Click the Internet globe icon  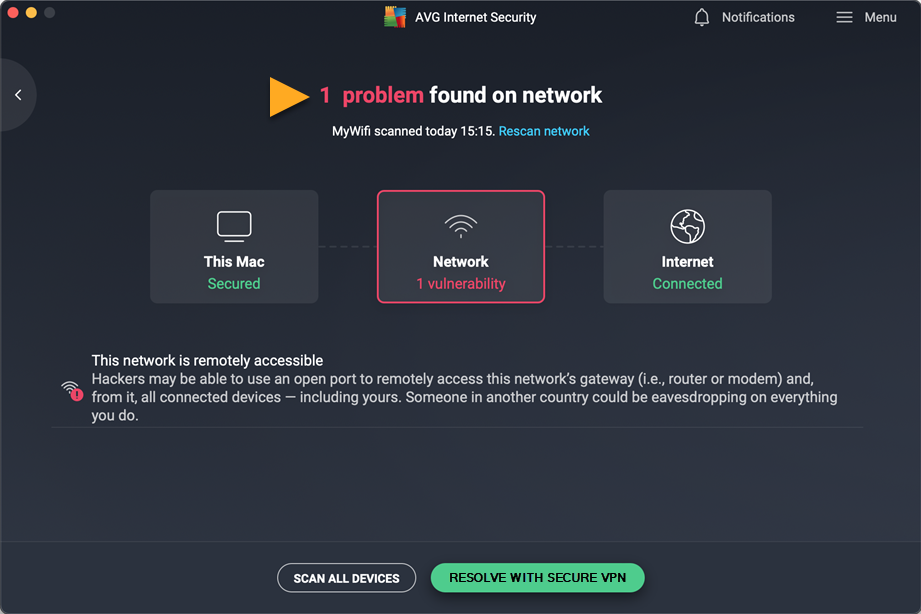click(x=687, y=226)
